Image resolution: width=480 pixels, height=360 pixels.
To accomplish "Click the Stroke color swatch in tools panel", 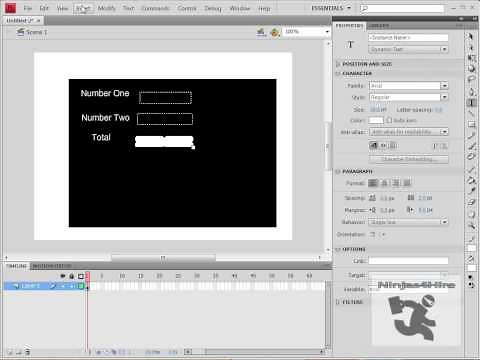I will pos(471,249).
